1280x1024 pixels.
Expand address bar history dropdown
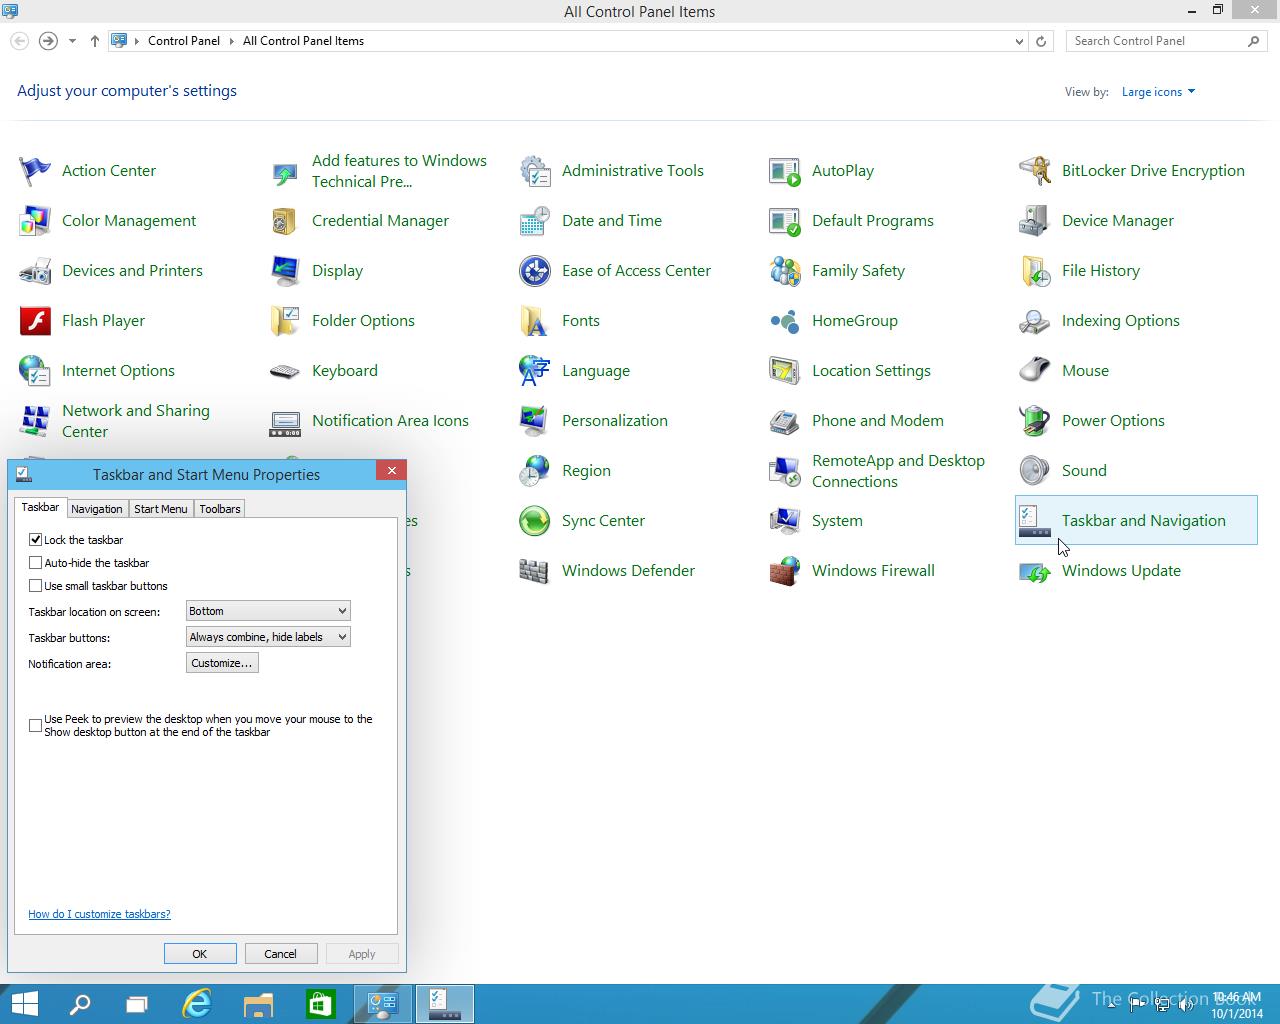pyautogui.click(x=1019, y=41)
